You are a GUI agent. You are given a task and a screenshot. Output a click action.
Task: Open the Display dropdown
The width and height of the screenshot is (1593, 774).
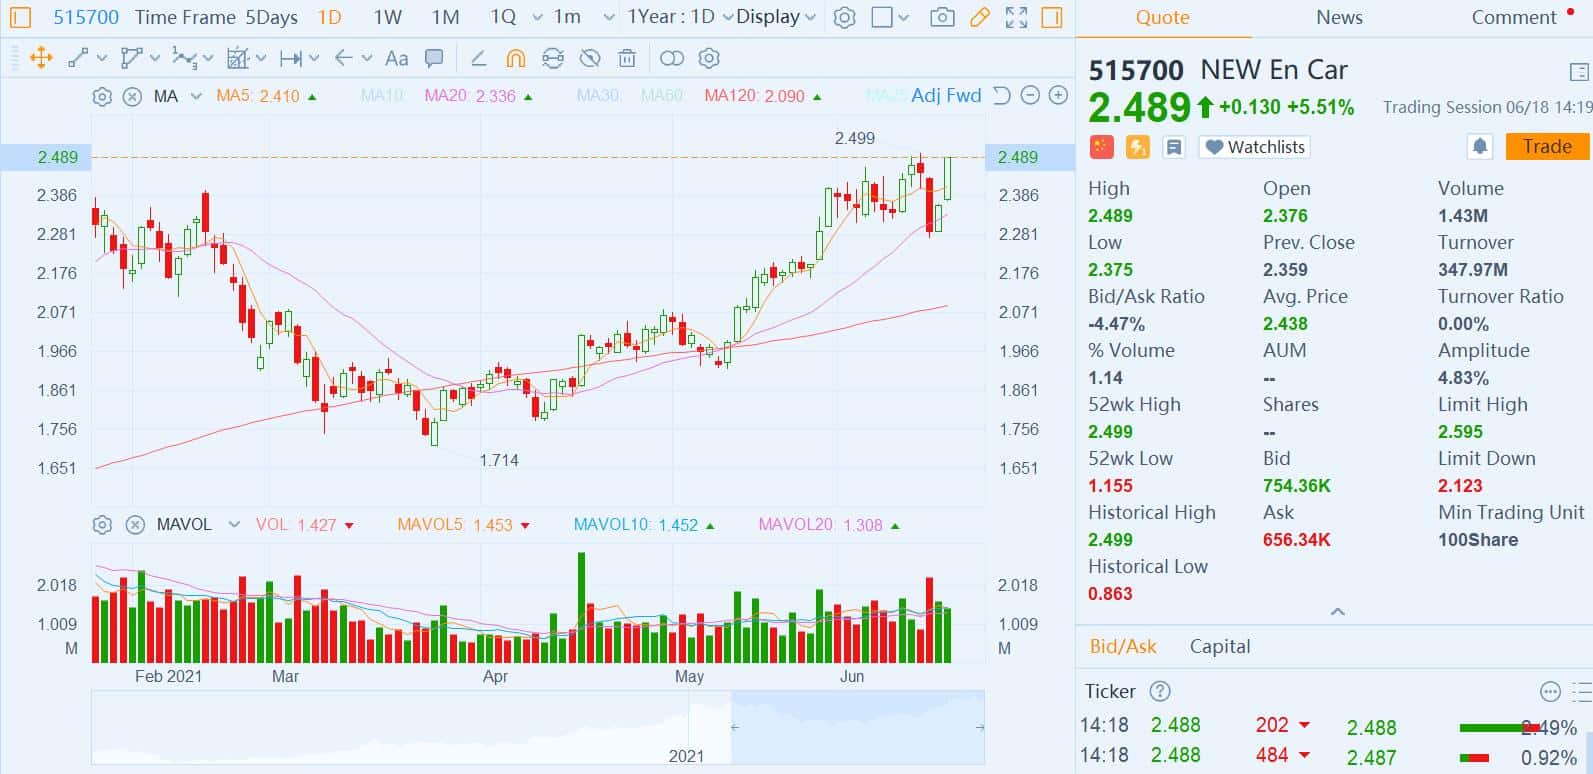click(x=776, y=17)
